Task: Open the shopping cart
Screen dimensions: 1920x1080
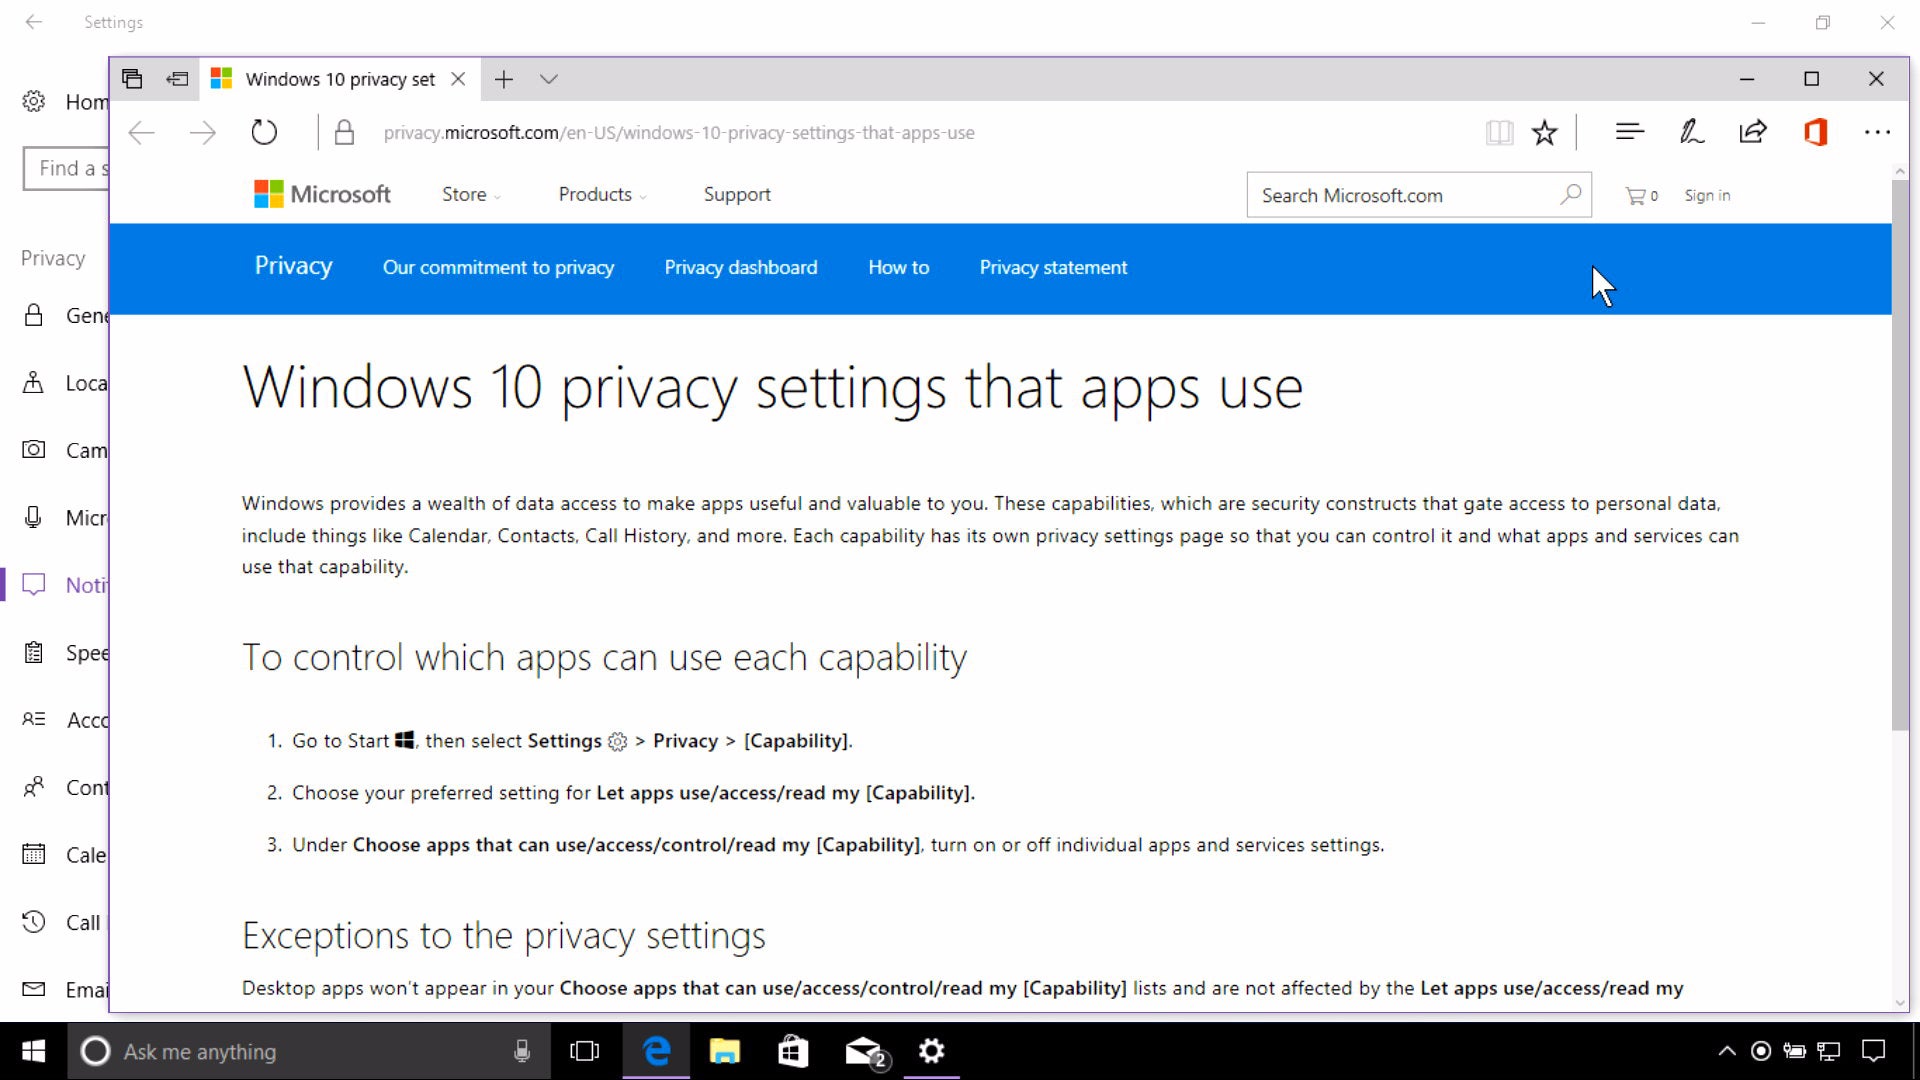Action: tap(1641, 196)
